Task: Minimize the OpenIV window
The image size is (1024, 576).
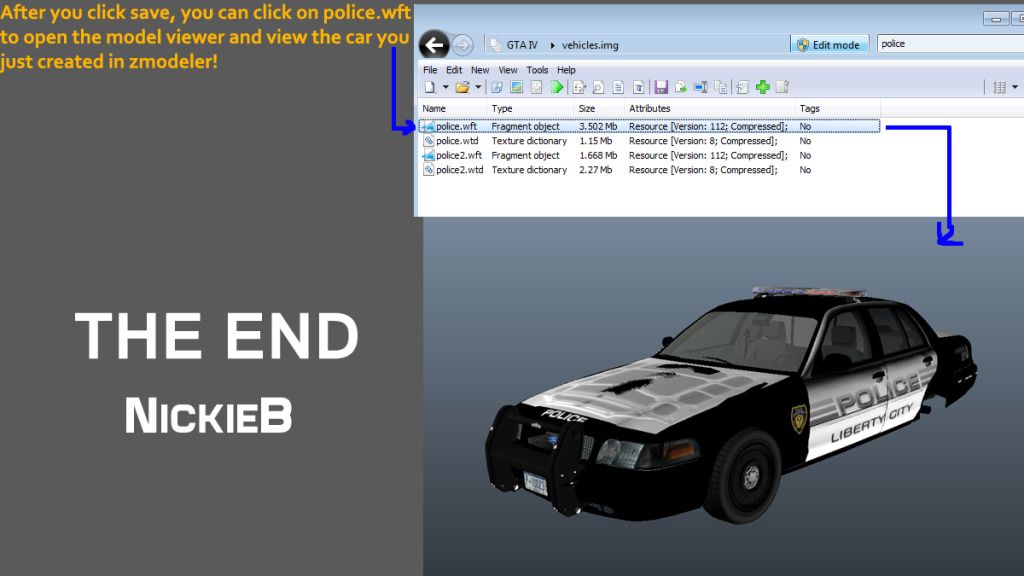Action: tap(995, 19)
